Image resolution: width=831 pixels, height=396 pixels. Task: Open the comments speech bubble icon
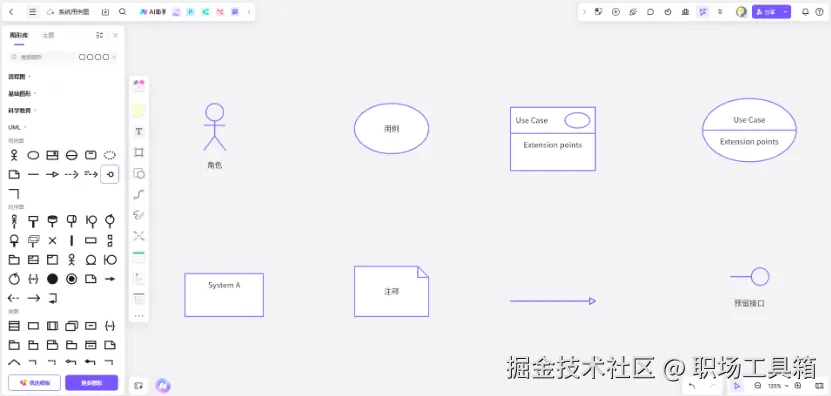coord(650,12)
